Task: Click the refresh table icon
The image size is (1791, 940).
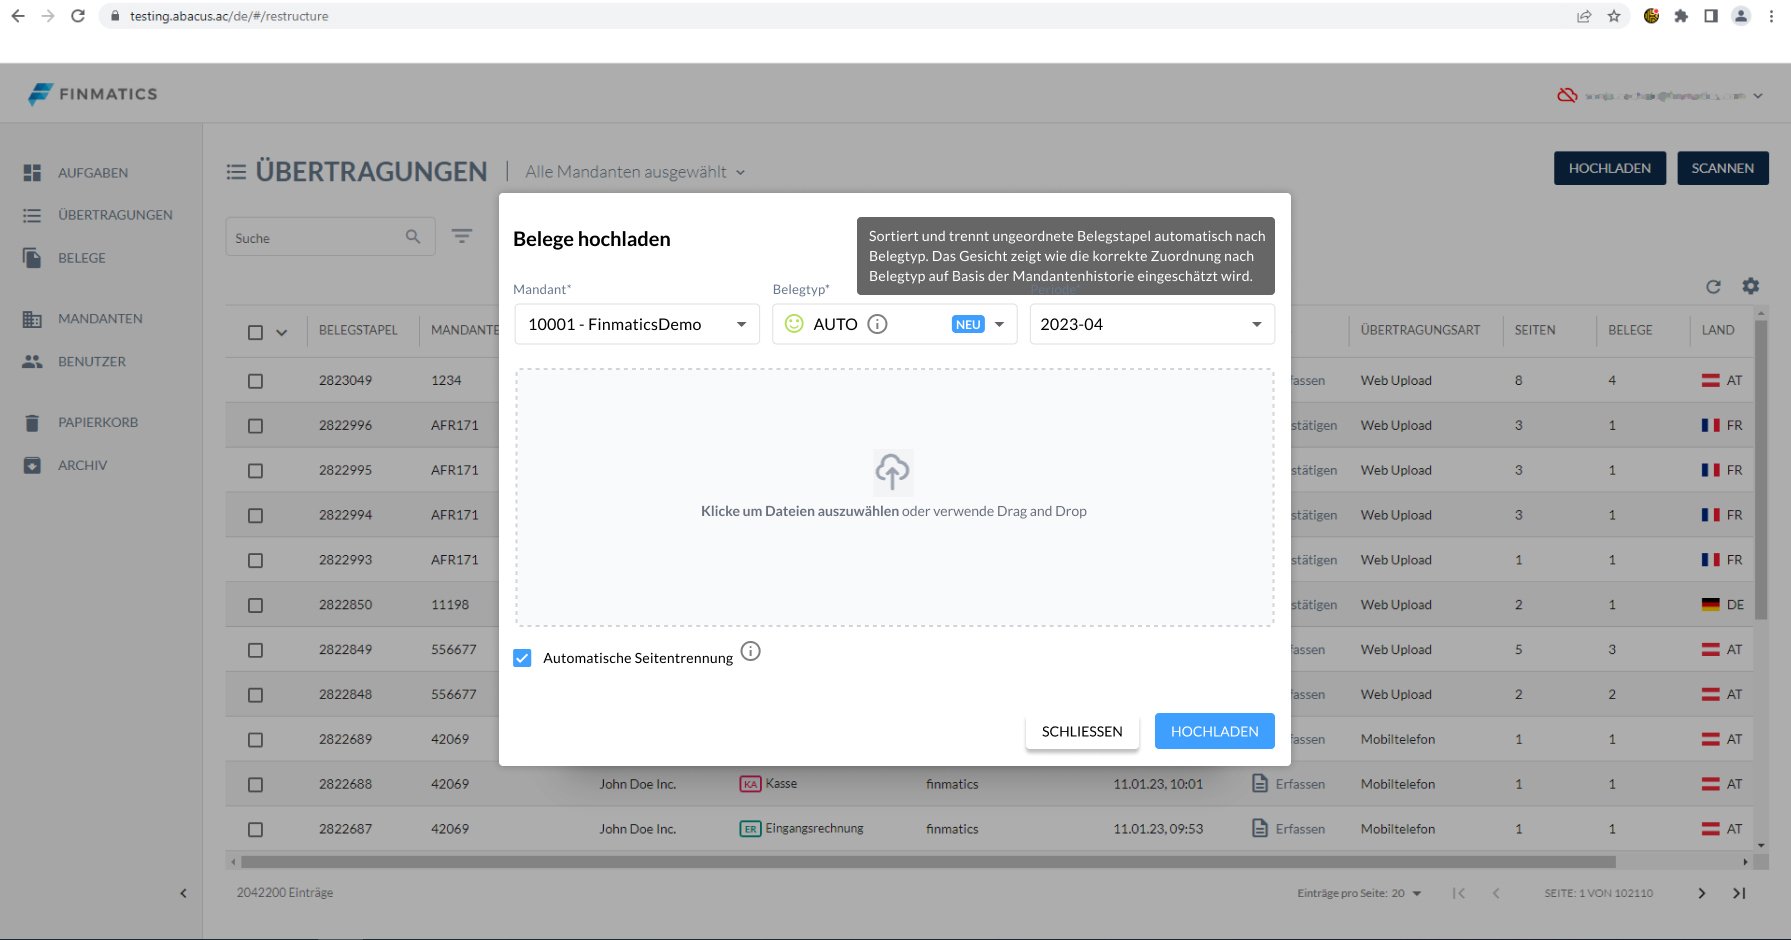Action: 1713,287
